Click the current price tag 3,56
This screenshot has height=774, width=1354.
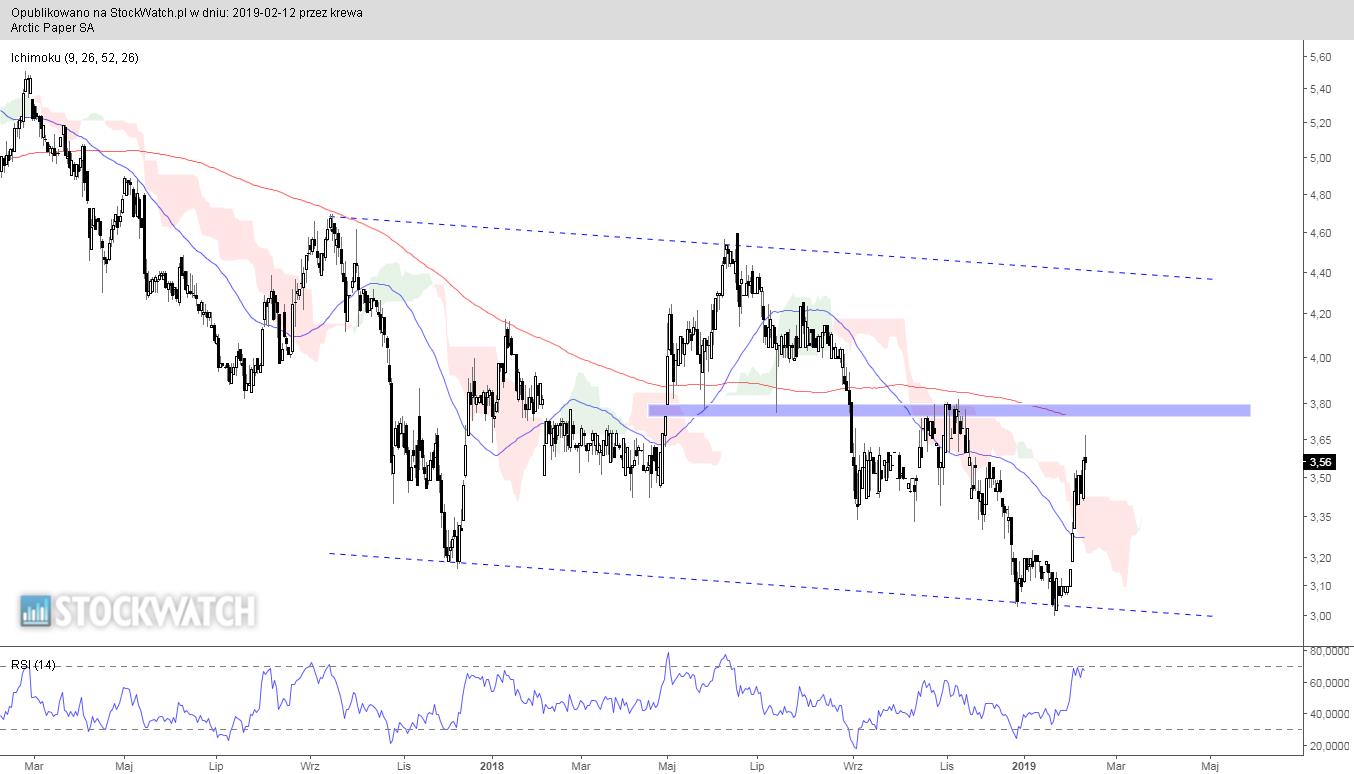[1321, 462]
